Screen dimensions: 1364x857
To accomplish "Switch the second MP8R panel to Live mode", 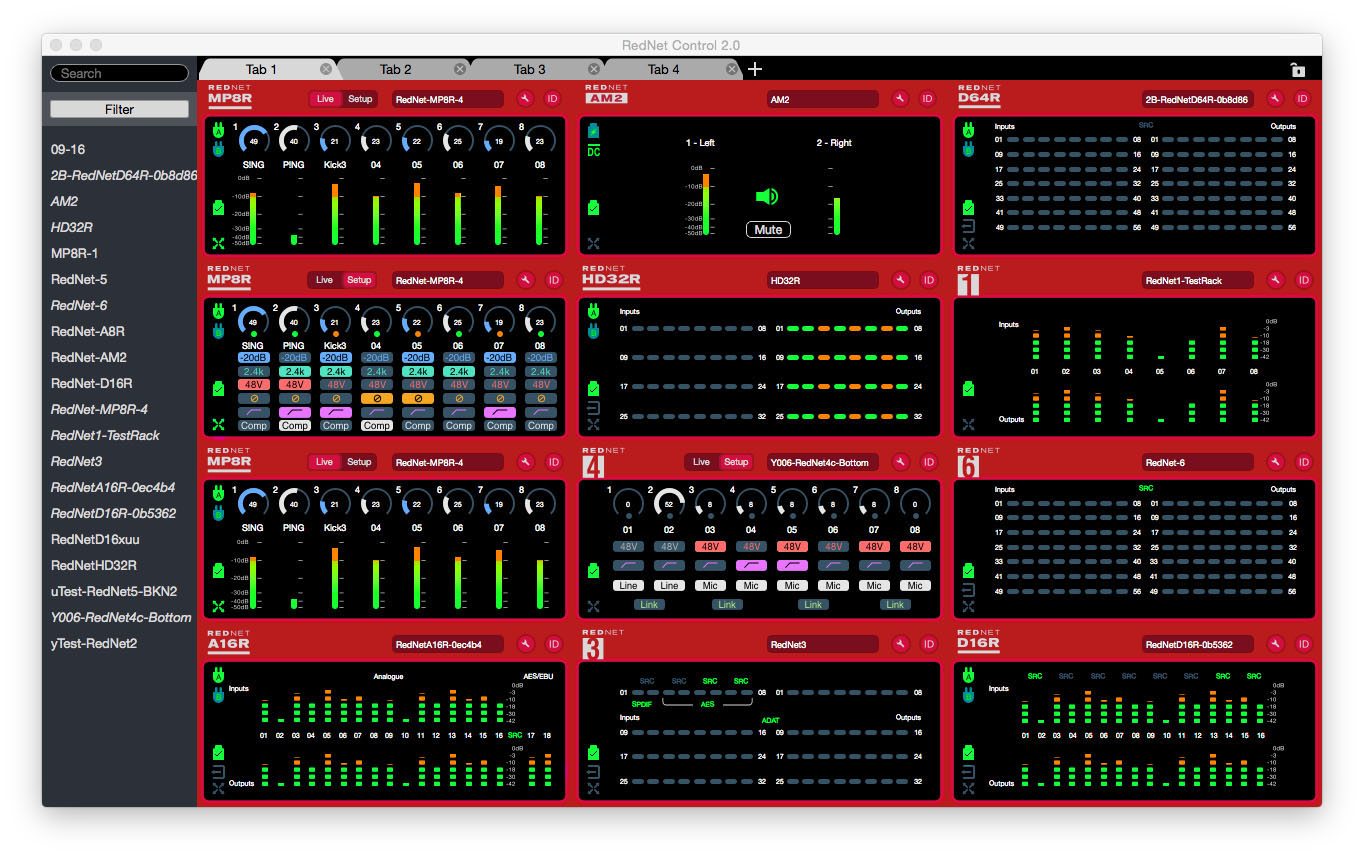I will (x=324, y=280).
